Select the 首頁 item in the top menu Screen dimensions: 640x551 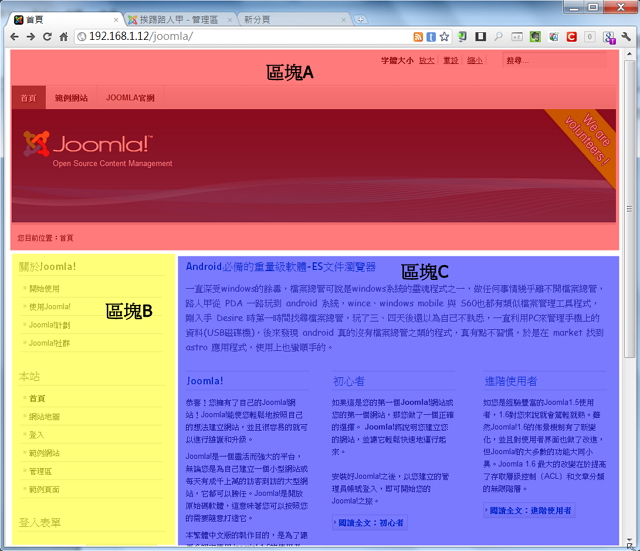point(29,98)
